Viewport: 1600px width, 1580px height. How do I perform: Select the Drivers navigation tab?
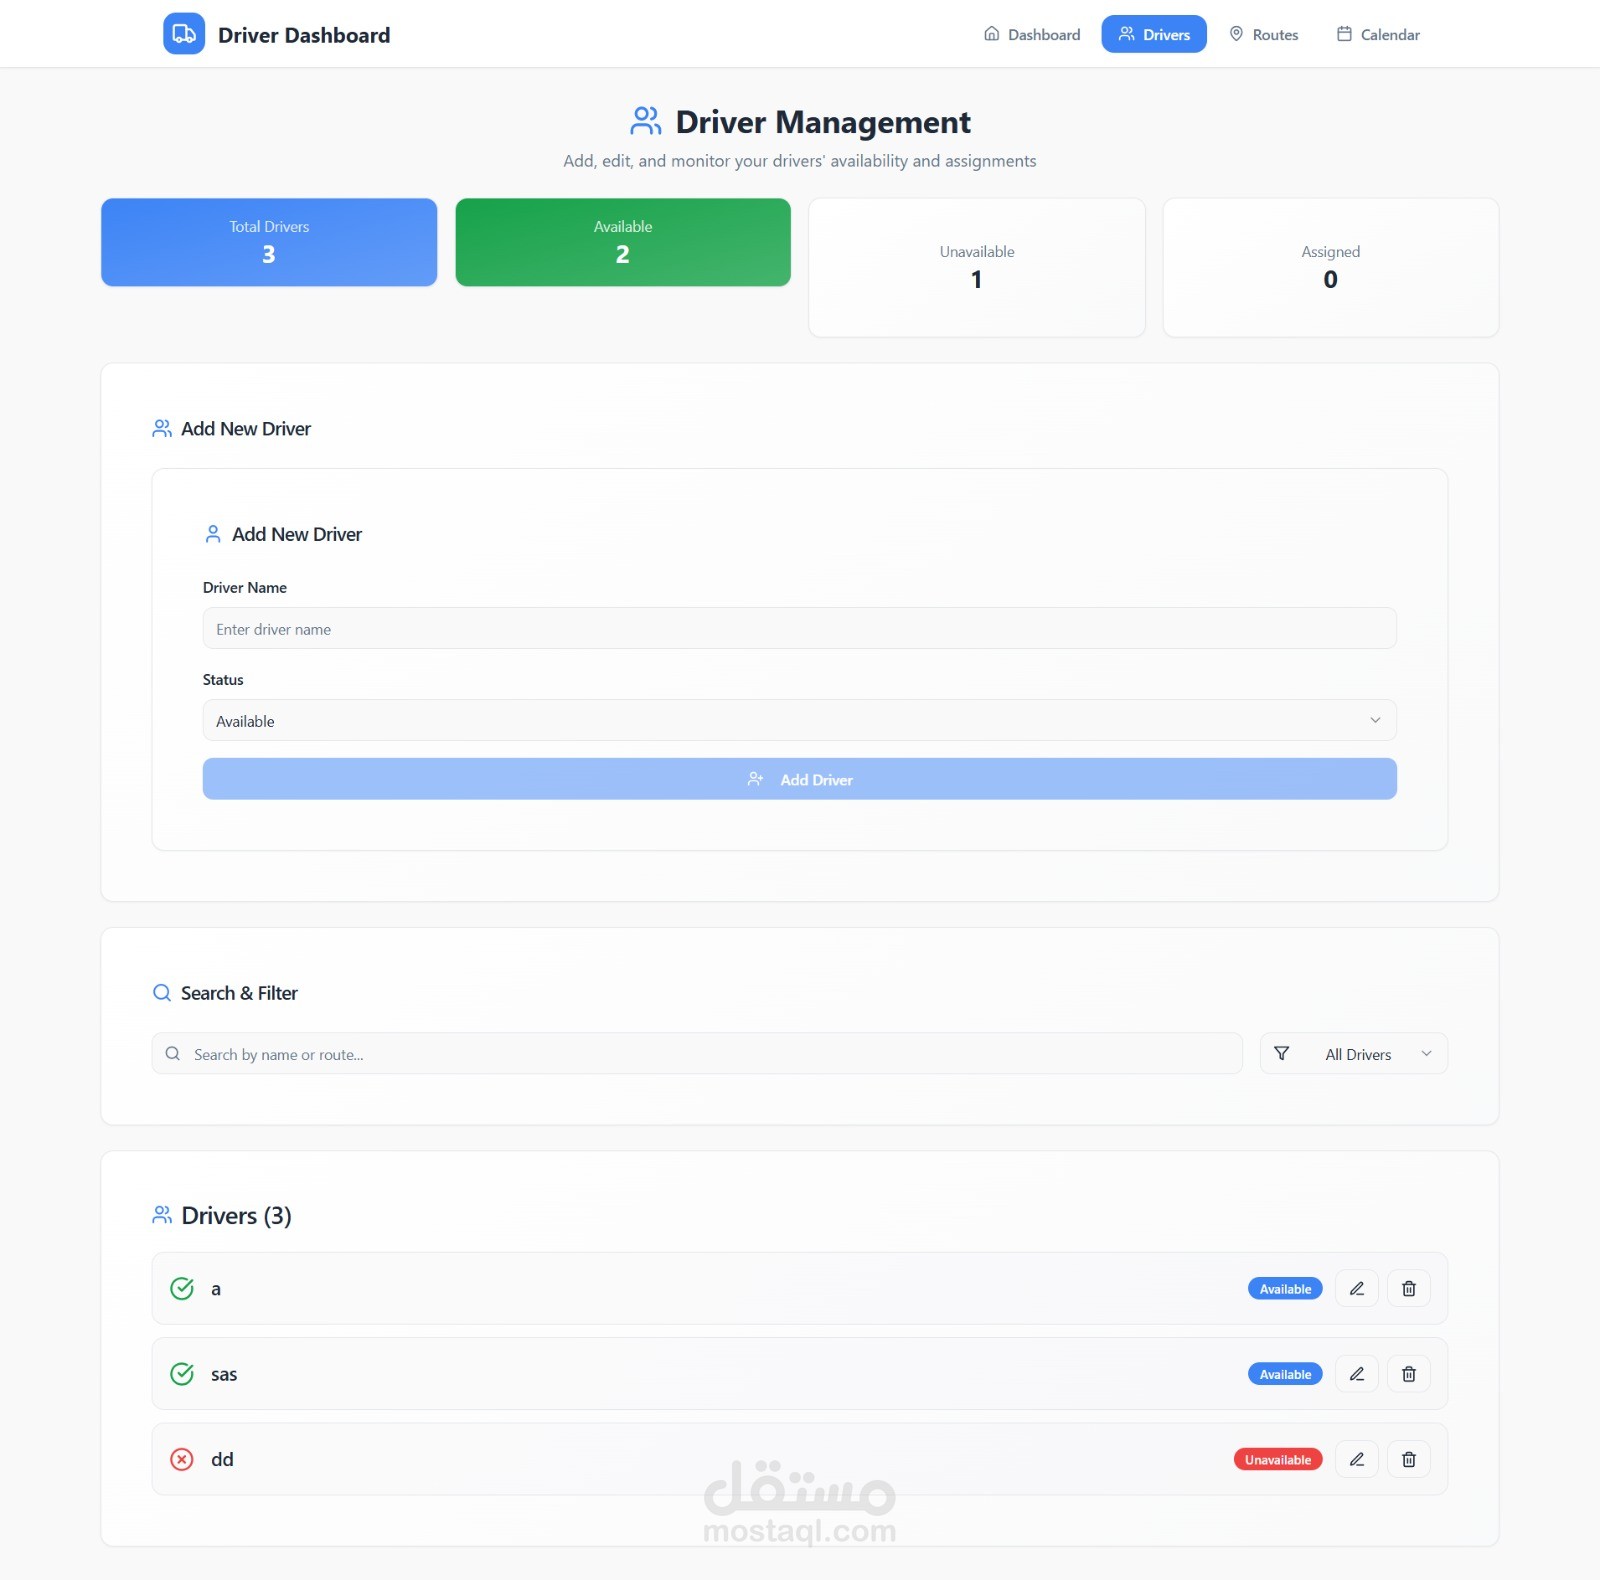point(1154,34)
